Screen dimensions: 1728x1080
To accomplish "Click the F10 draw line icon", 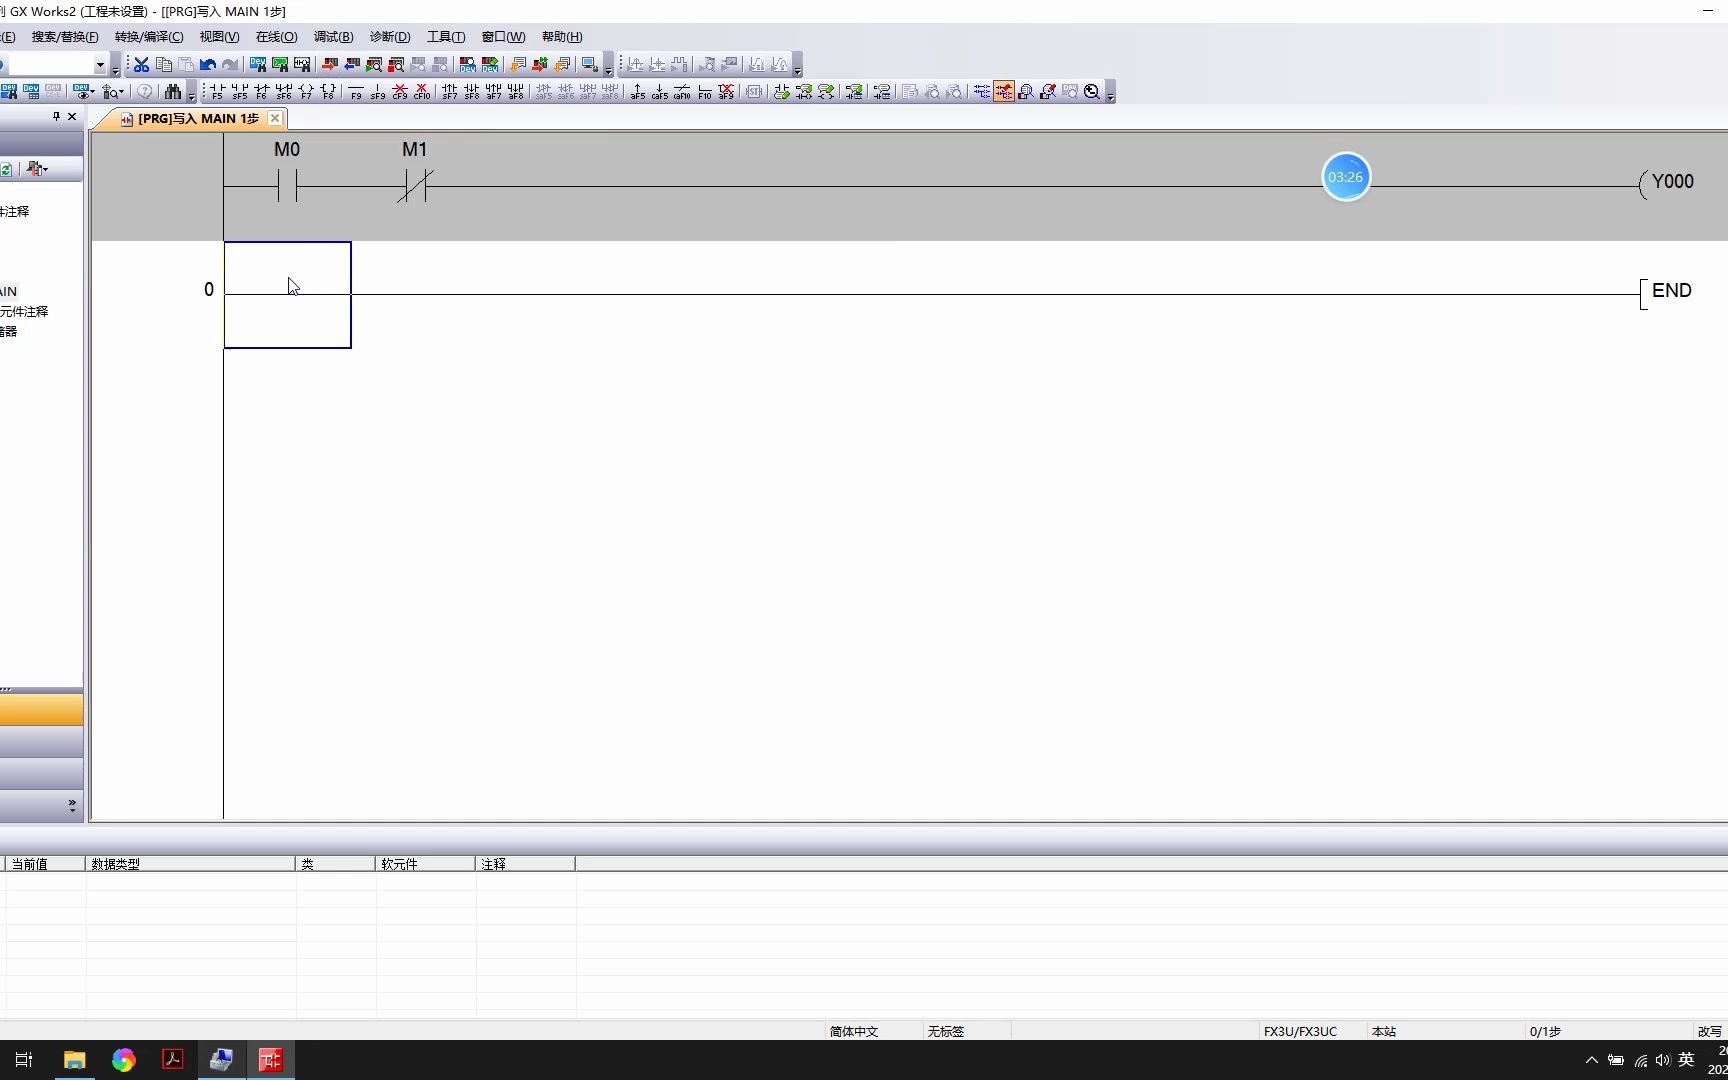I will tap(705, 92).
